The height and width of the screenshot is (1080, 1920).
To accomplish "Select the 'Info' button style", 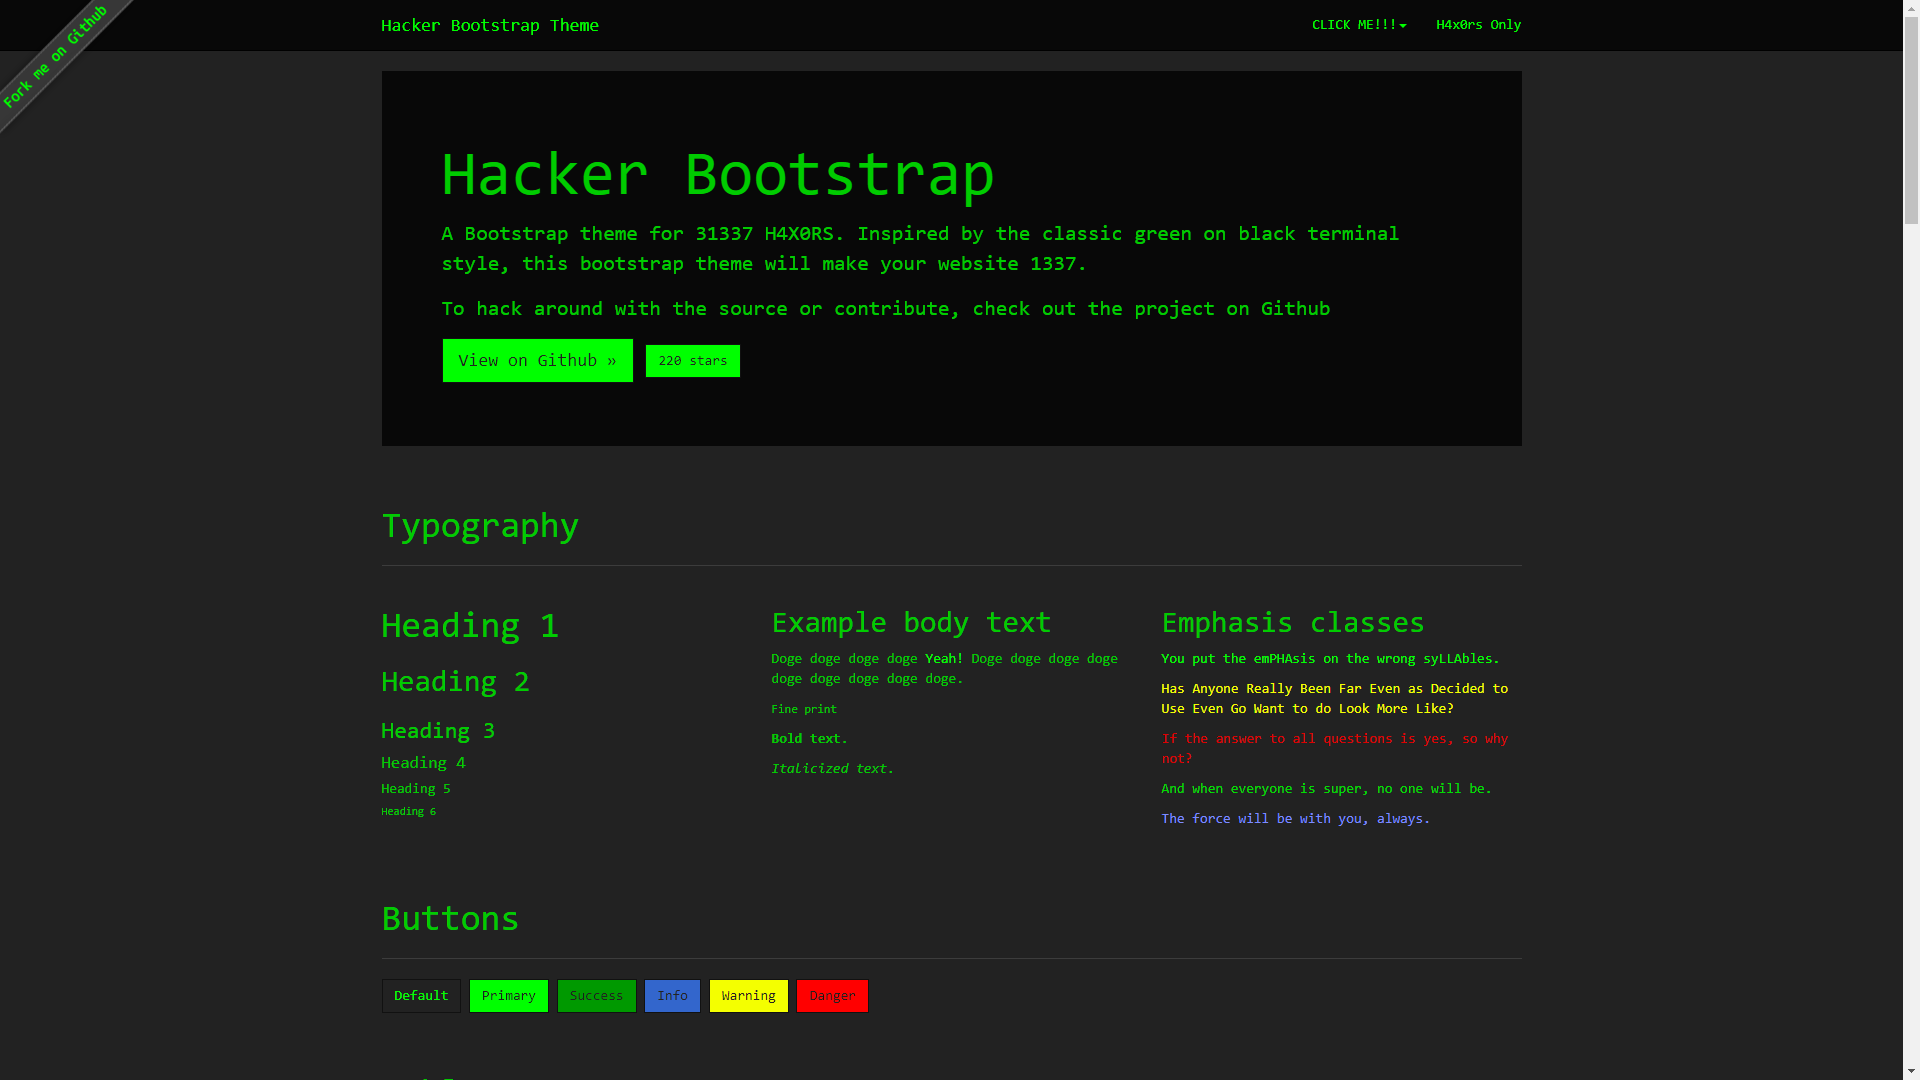I will coord(671,996).
